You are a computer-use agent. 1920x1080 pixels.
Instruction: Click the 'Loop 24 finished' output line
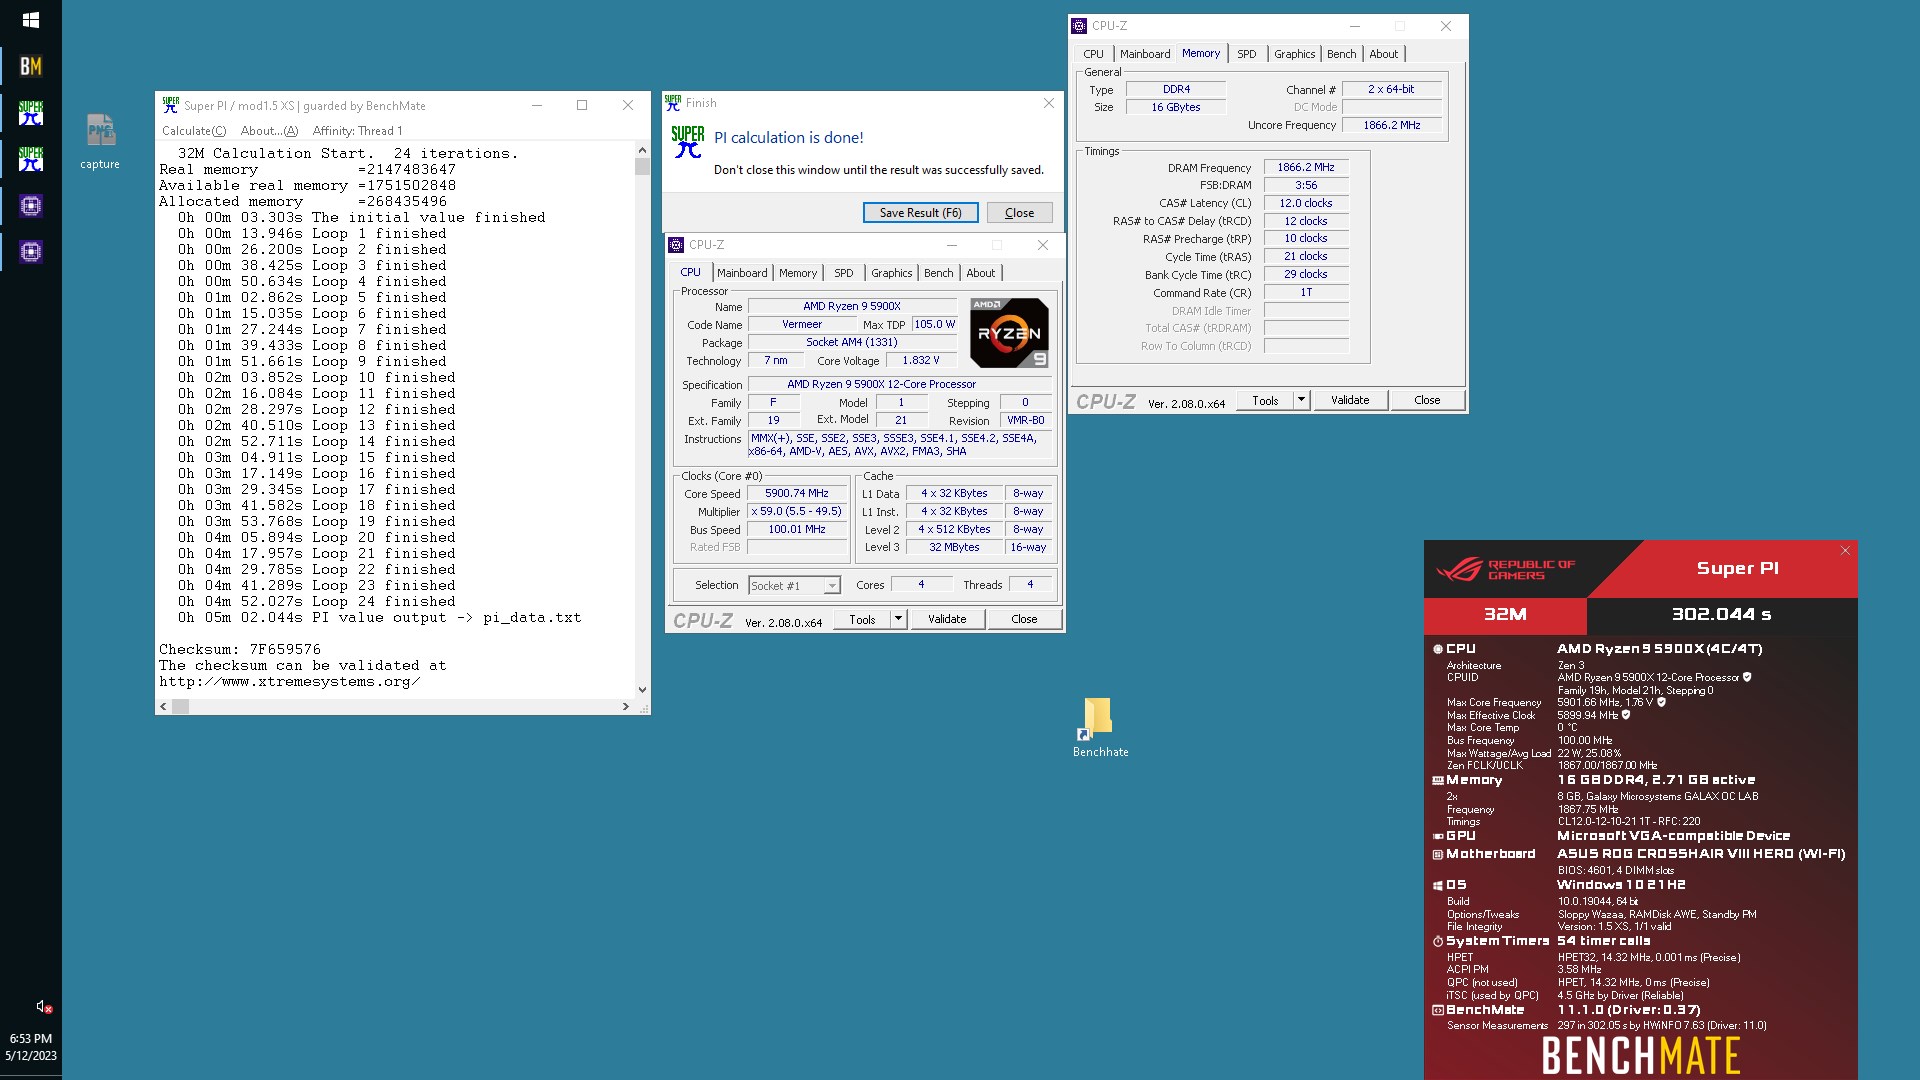pos(317,602)
